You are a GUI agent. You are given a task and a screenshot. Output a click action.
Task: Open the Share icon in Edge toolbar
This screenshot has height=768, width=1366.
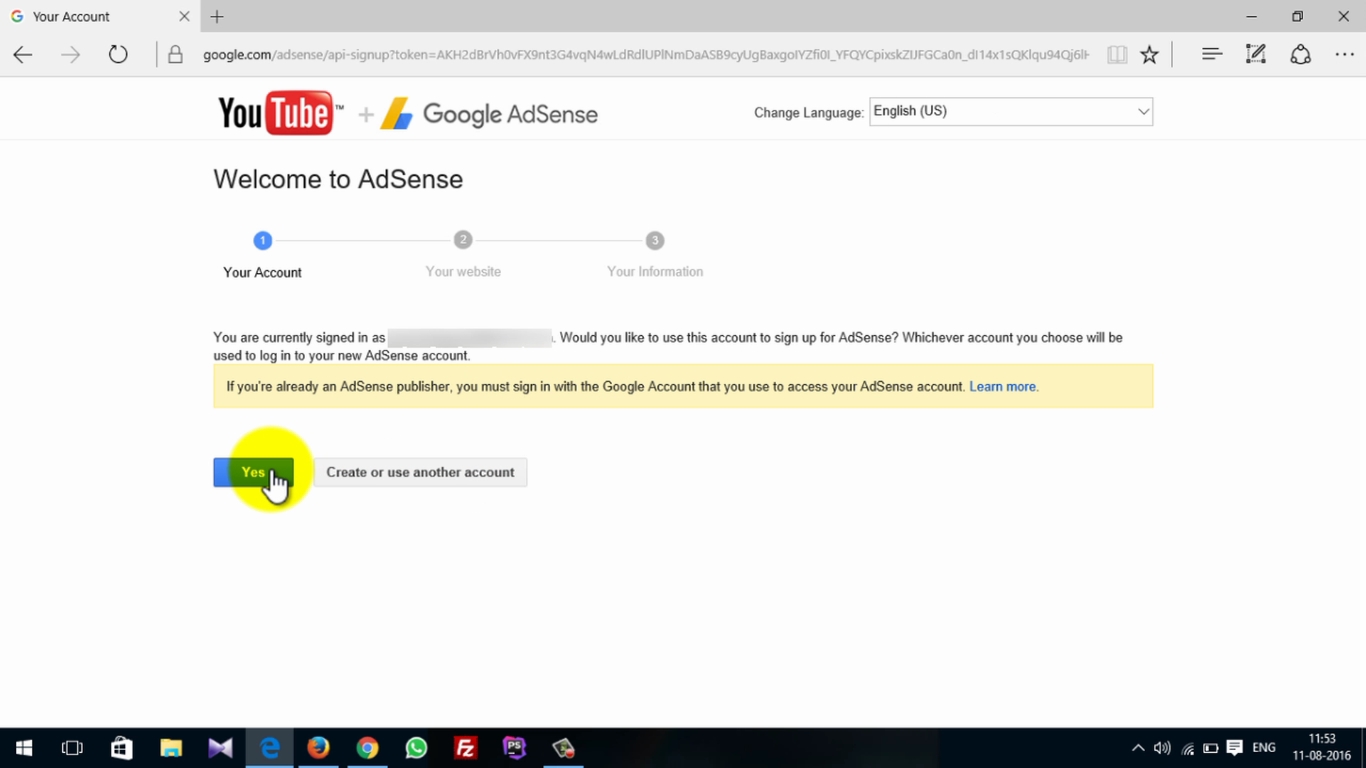(1300, 55)
